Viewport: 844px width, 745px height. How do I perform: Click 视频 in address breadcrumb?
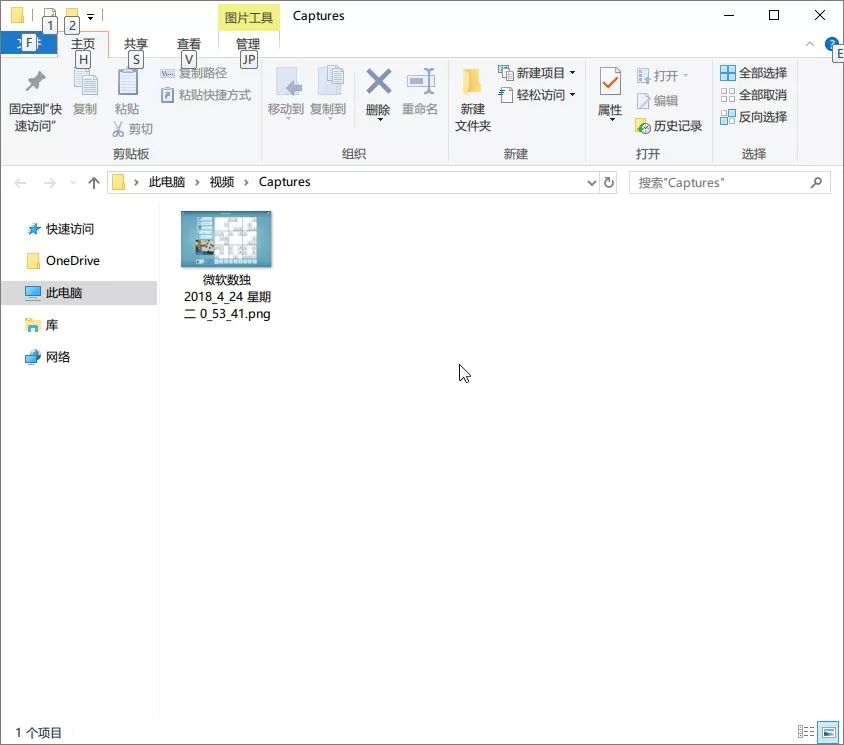point(222,182)
